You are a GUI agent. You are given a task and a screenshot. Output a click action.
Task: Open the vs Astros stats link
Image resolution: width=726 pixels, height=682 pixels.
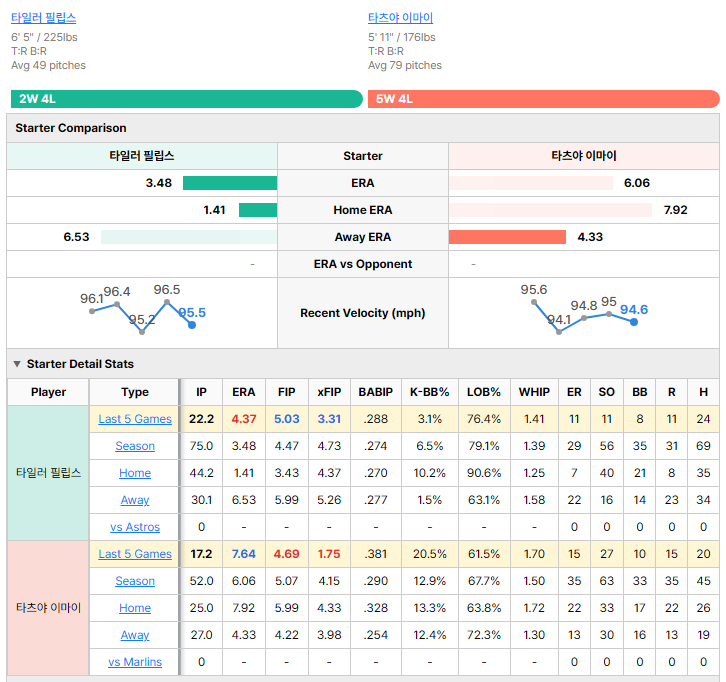click(135, 527)
